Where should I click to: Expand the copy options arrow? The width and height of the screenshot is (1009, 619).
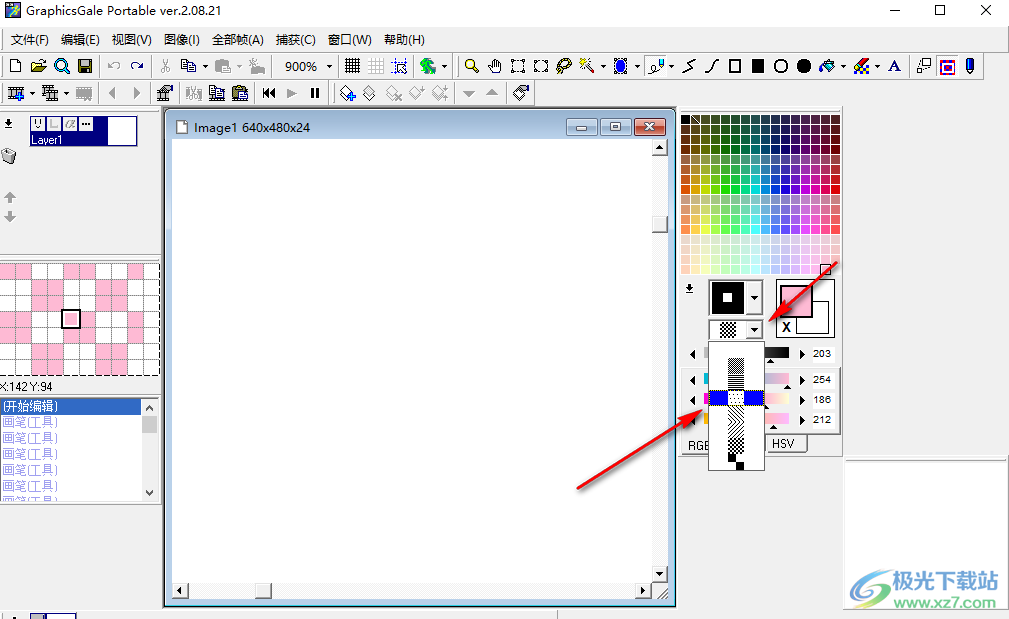205,66
